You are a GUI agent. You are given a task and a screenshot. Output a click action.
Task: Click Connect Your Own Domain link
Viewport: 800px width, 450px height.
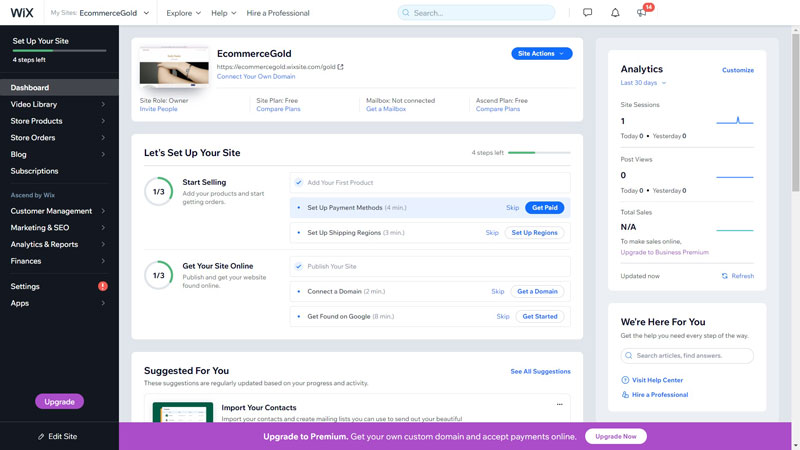point(256,77)
